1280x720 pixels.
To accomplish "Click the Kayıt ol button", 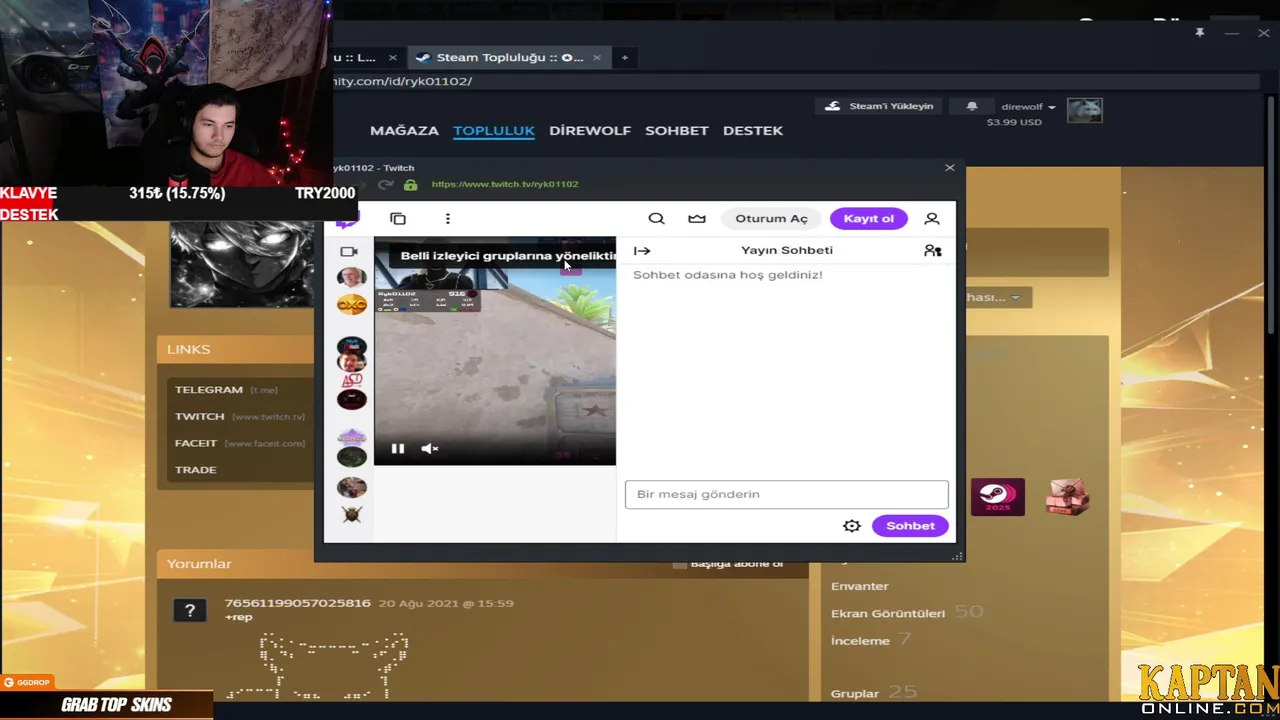I will (869, 219).
